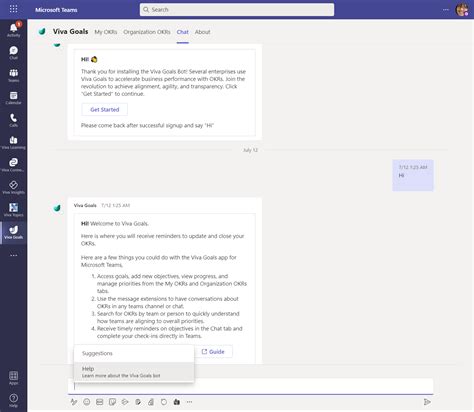
Task: Click the Viva Learning icon in compose toolbar
Action: point(177,402)
